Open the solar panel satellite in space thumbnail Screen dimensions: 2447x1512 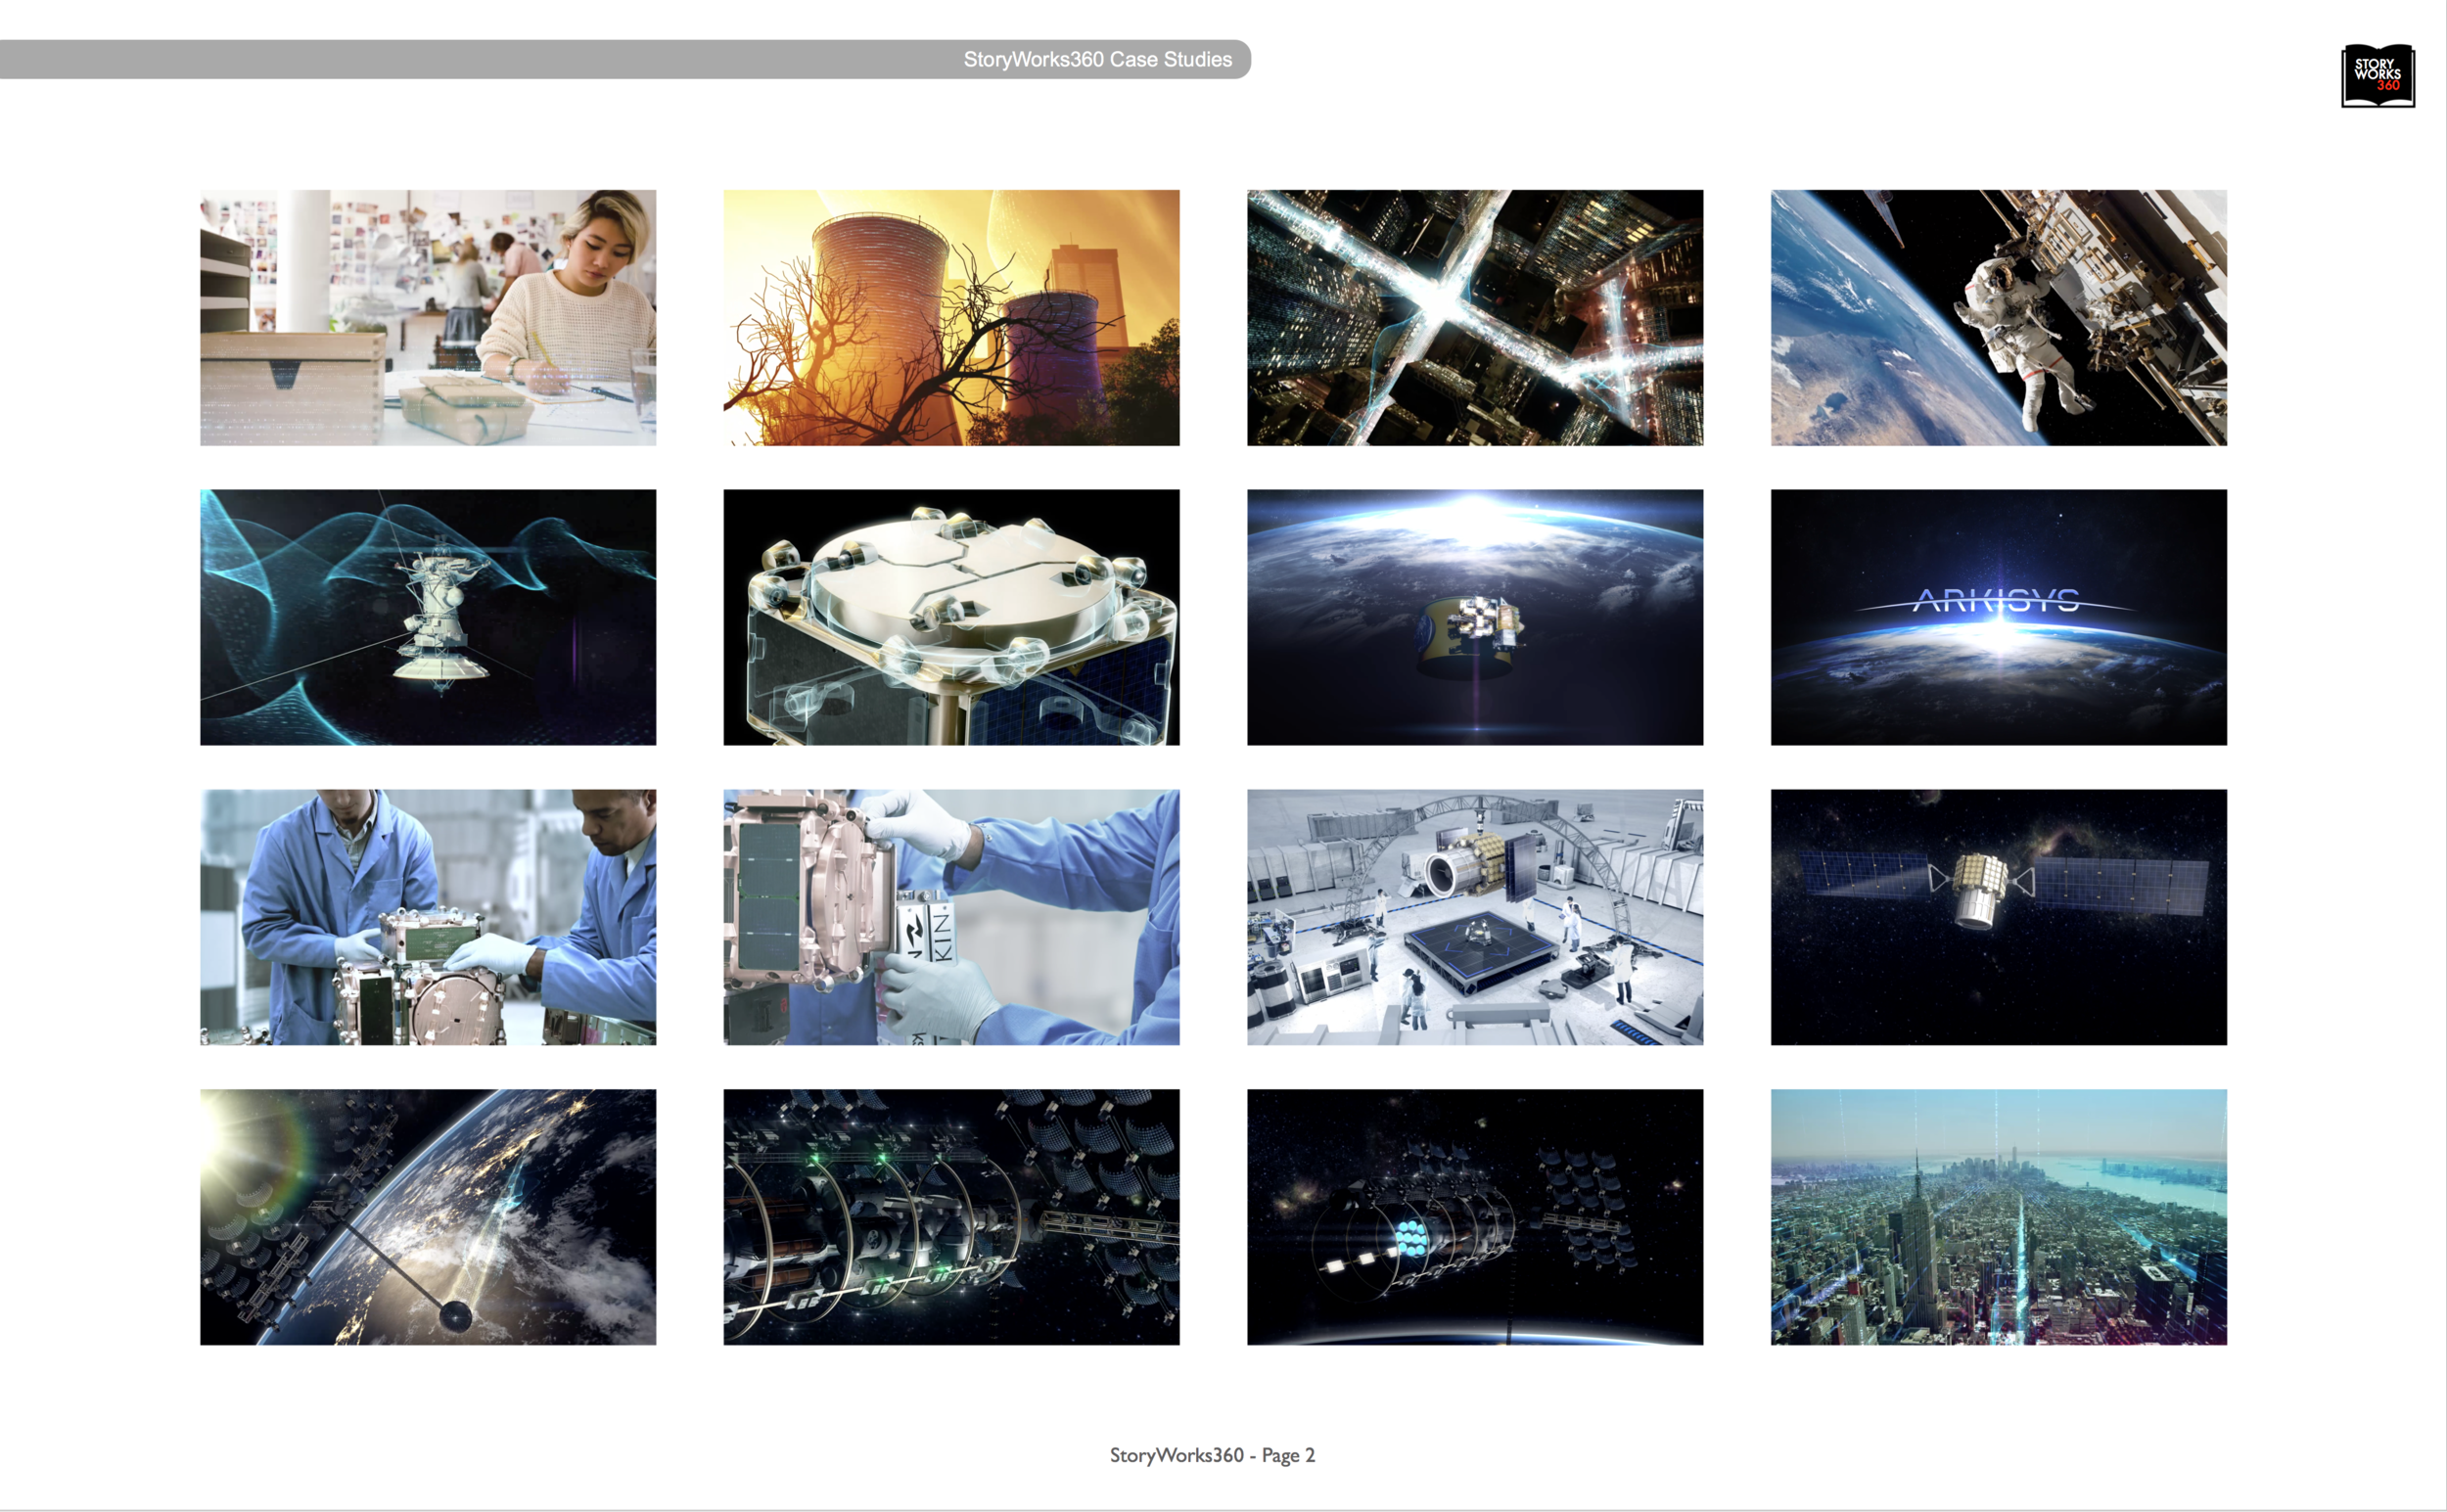click(1998, 917)
